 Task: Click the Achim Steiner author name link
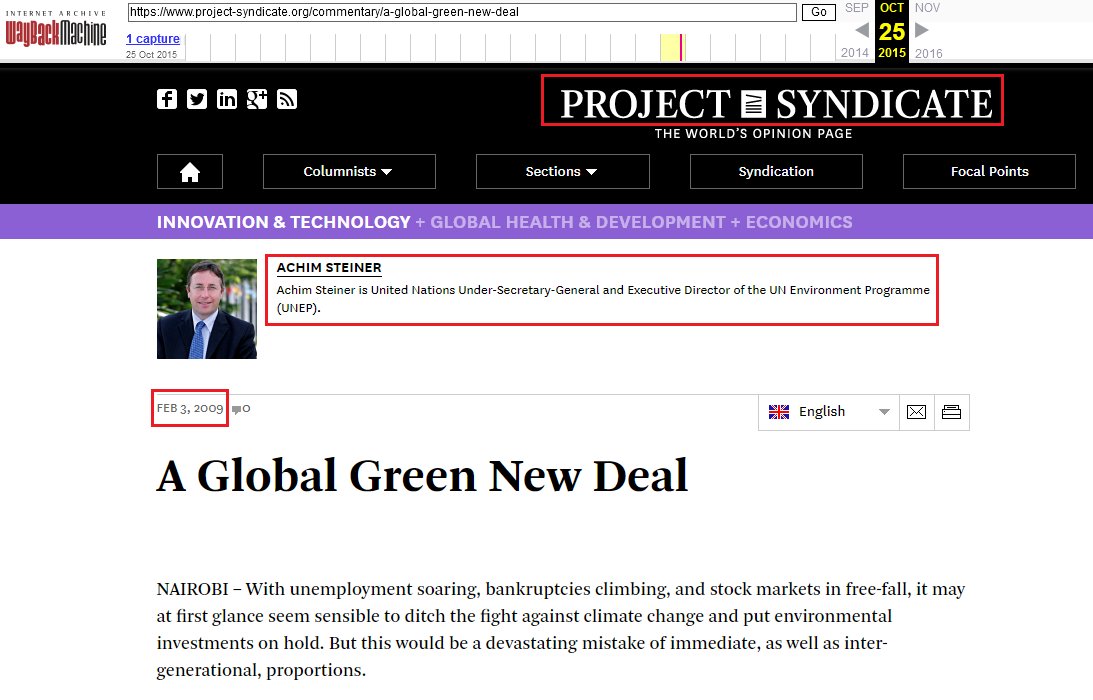point(329,268)
